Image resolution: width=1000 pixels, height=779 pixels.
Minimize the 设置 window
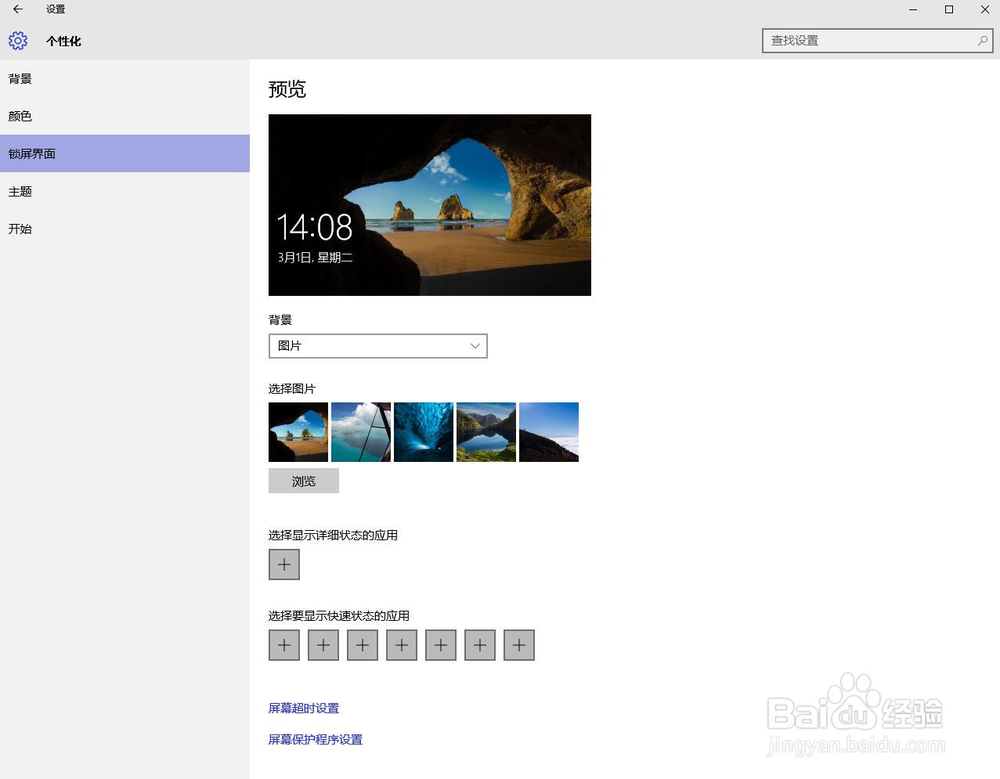[x=913, y=10]
